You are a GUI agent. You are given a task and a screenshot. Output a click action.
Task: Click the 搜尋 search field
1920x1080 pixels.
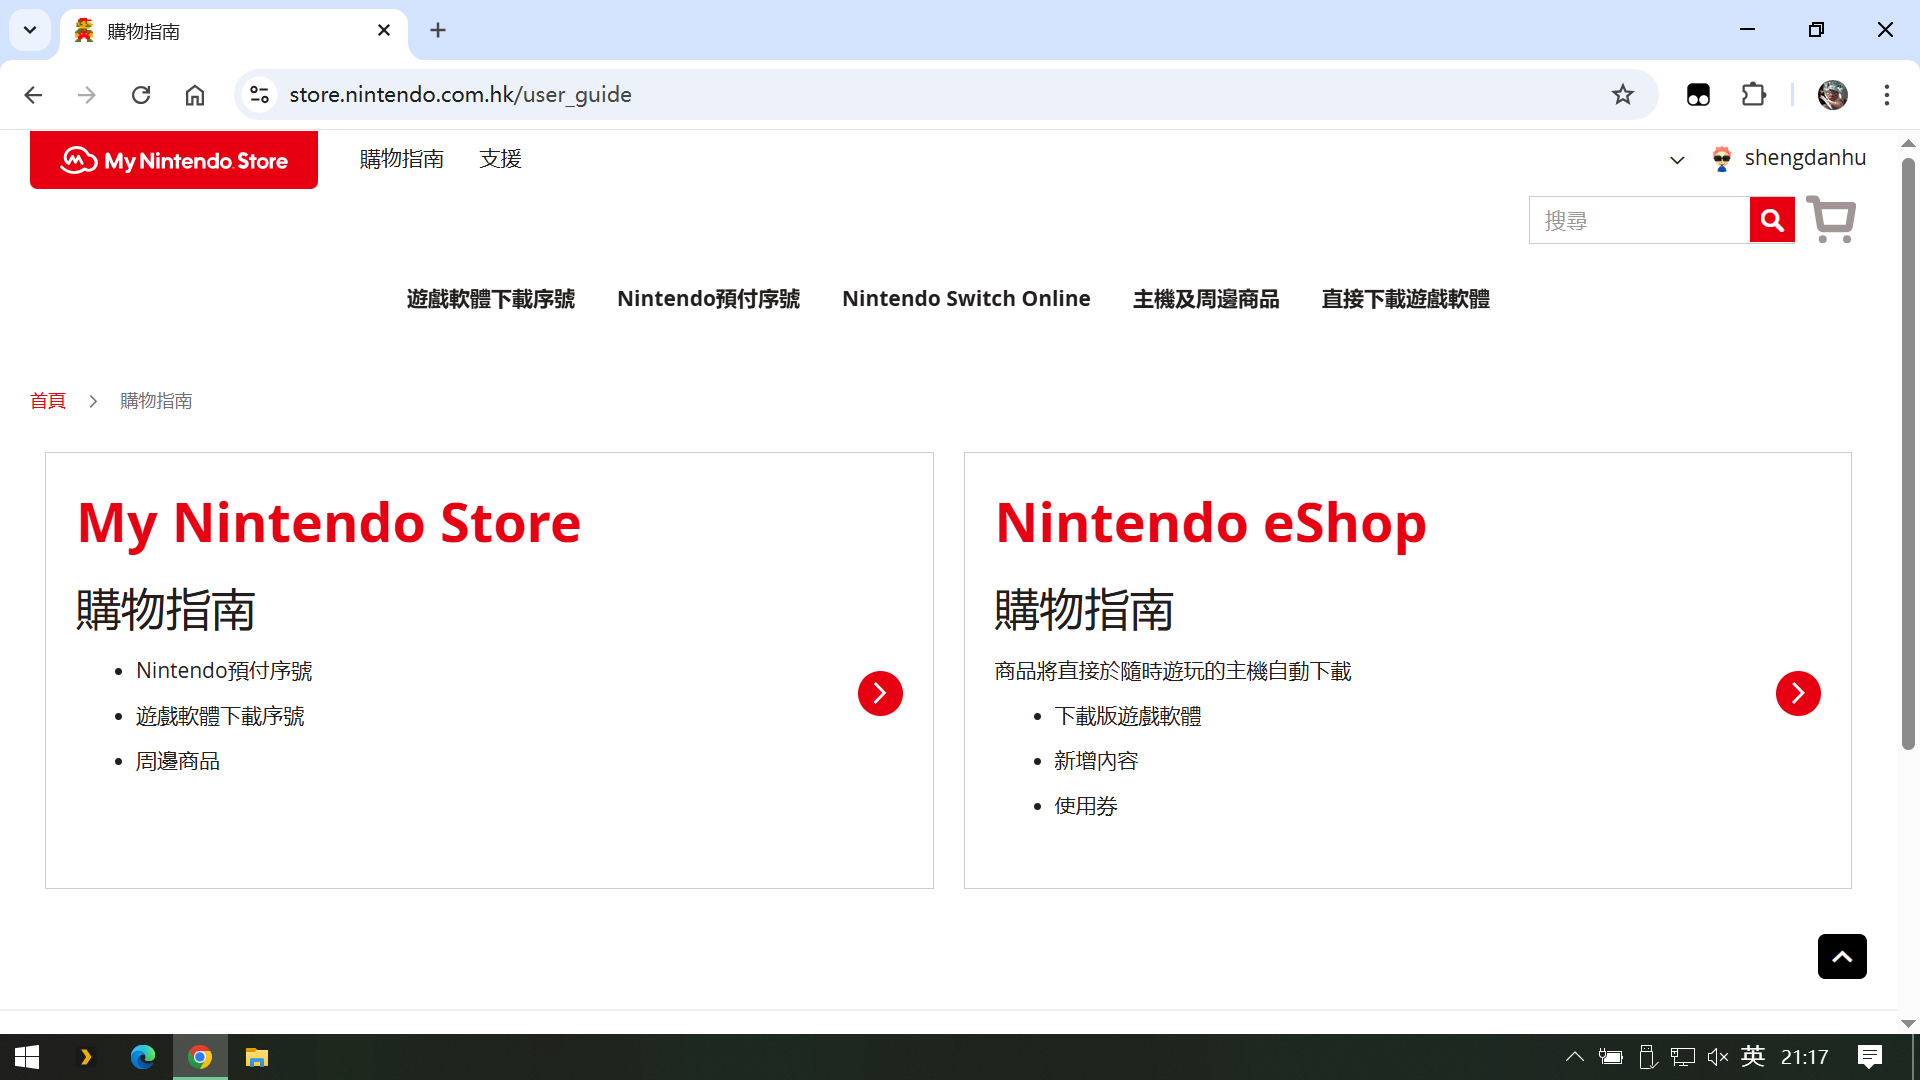[1639, 220]
